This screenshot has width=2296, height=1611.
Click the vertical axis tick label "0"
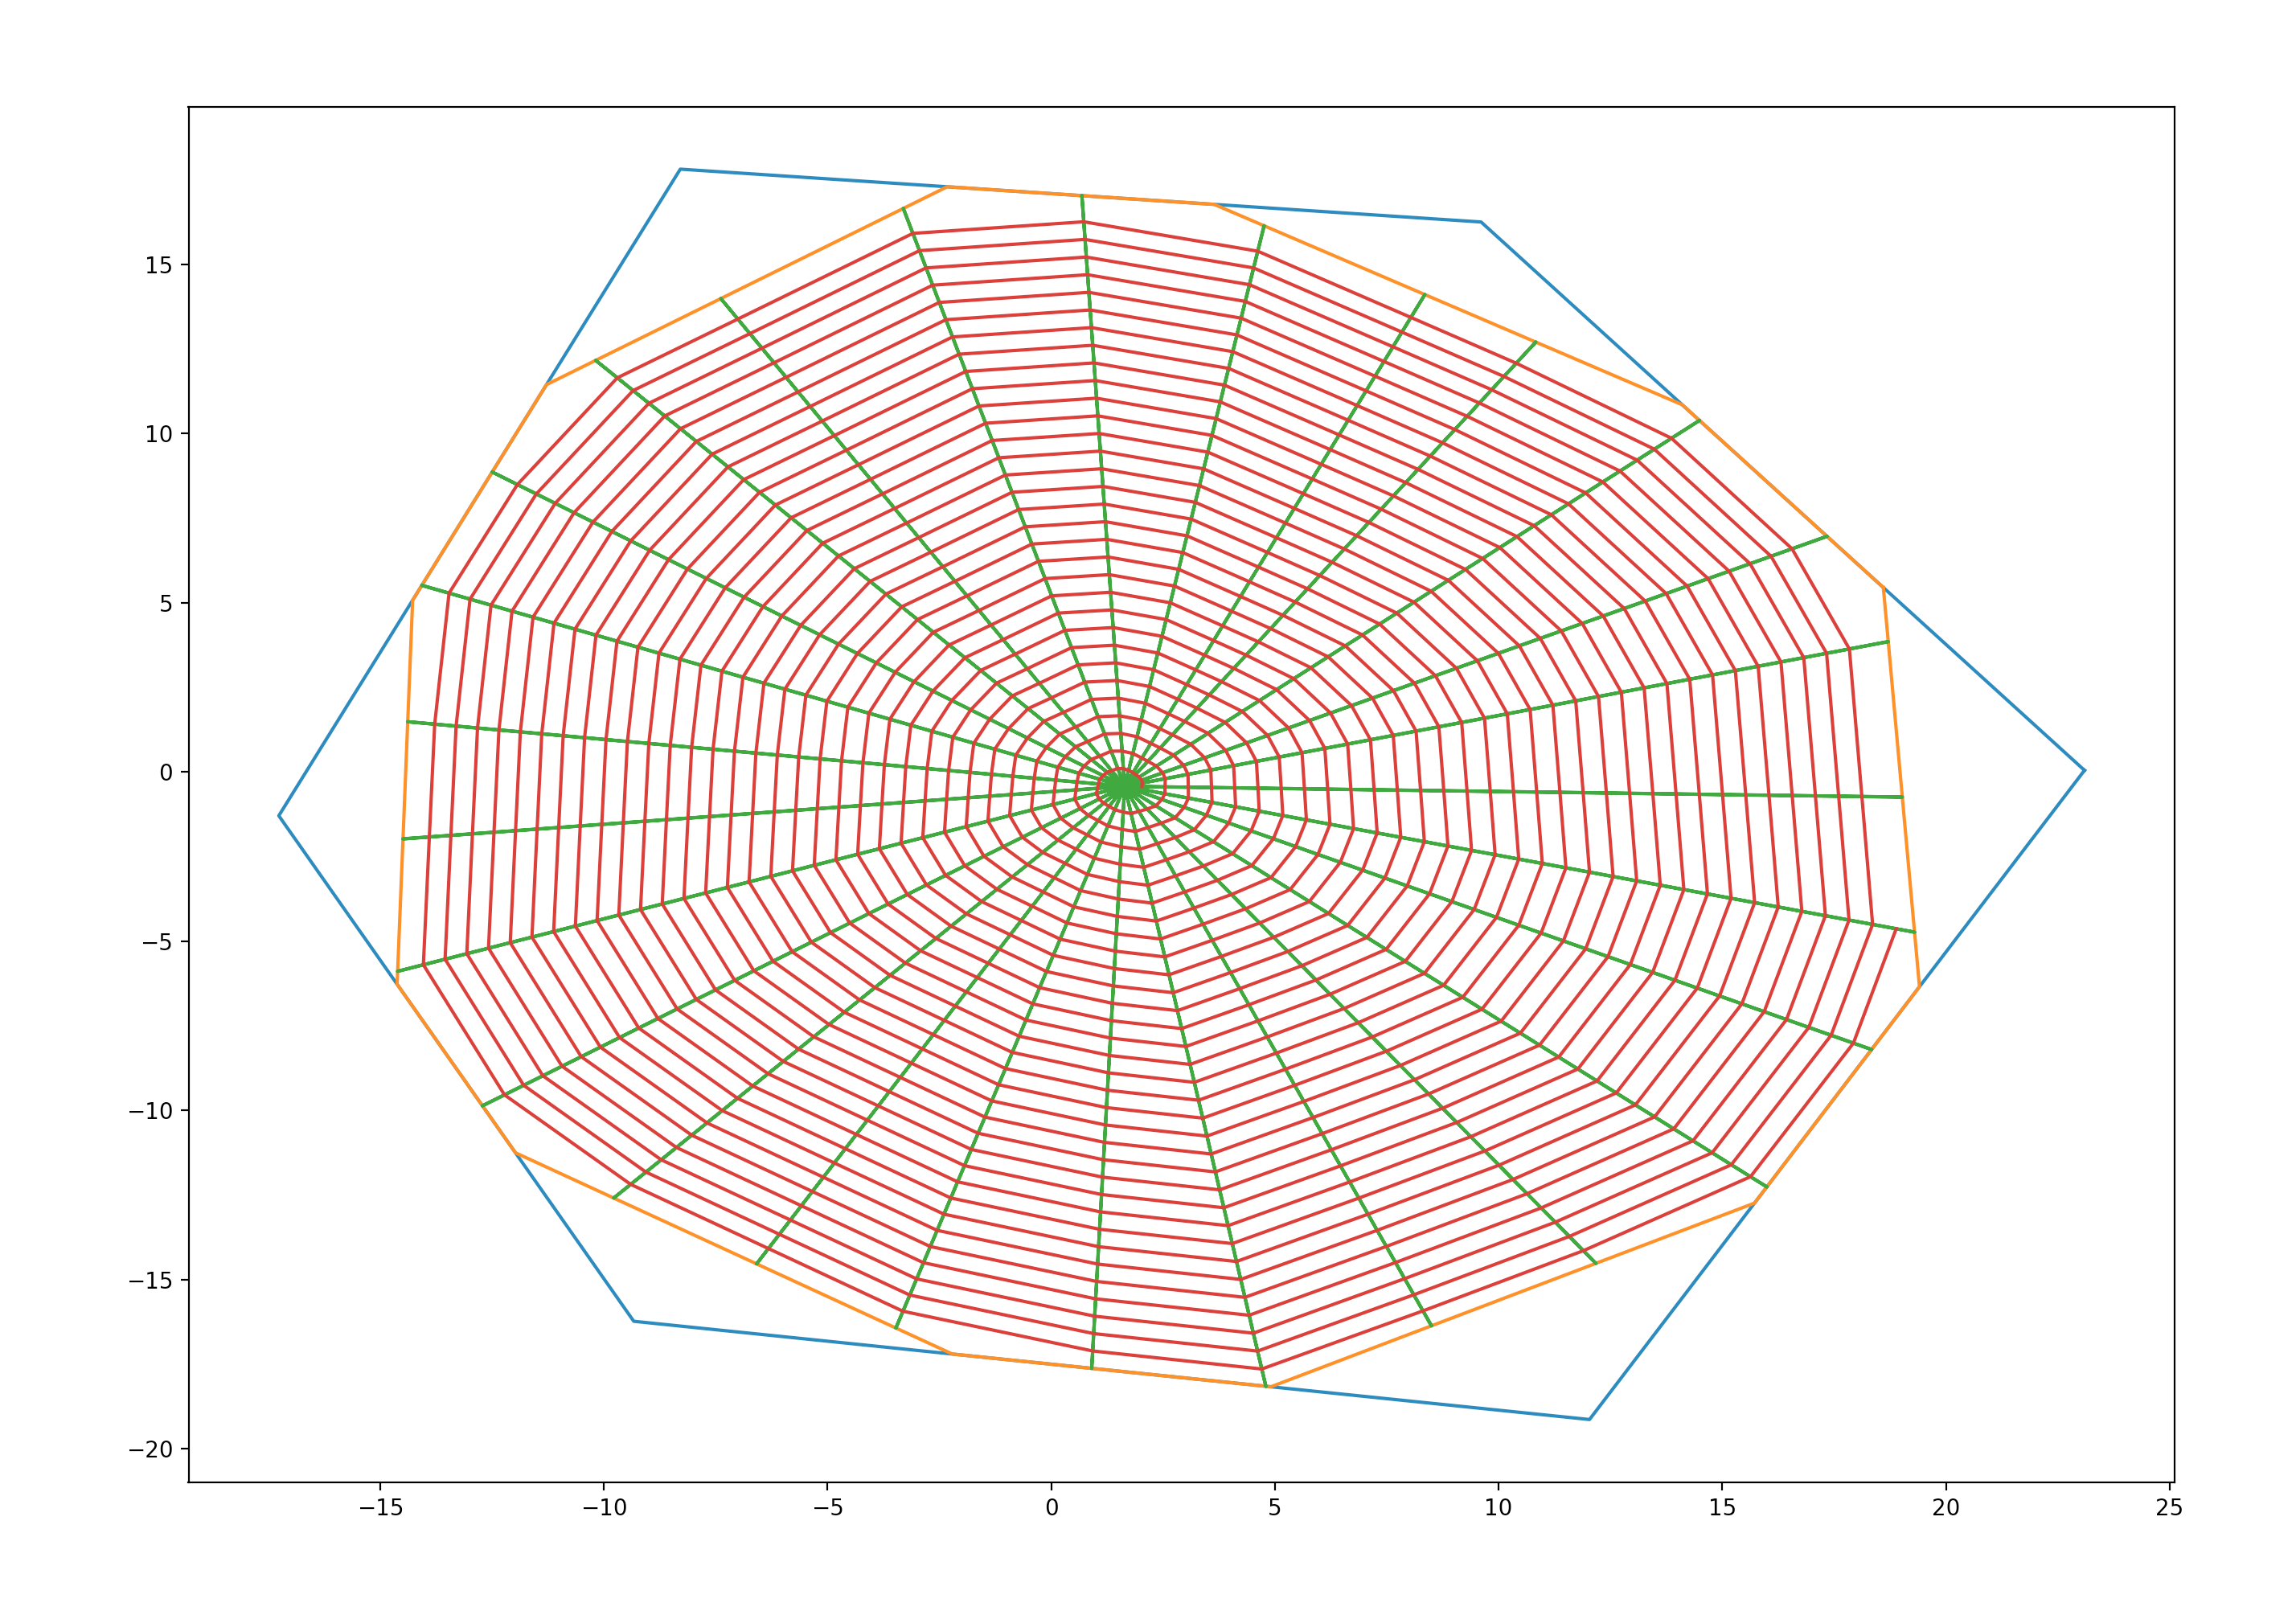pos(166,773)
